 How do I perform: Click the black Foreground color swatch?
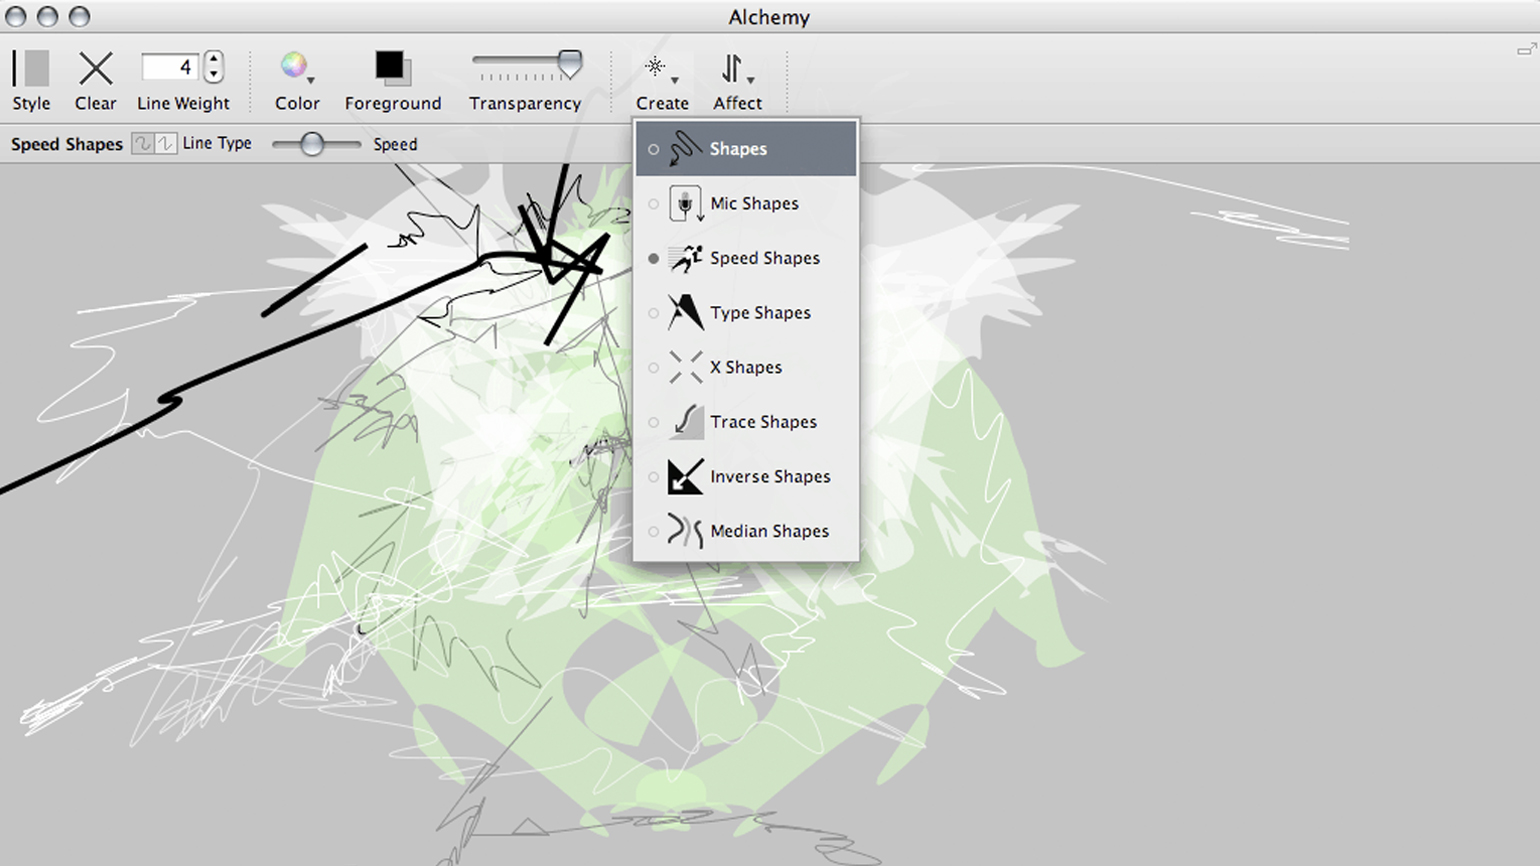point(390,66)
